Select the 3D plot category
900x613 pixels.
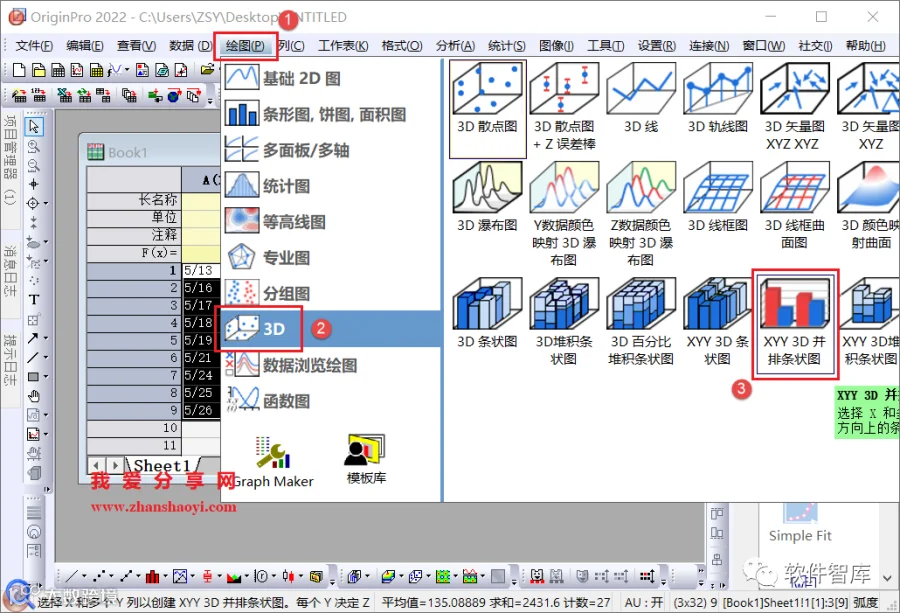pyautogui.click(x=331, y=329)
